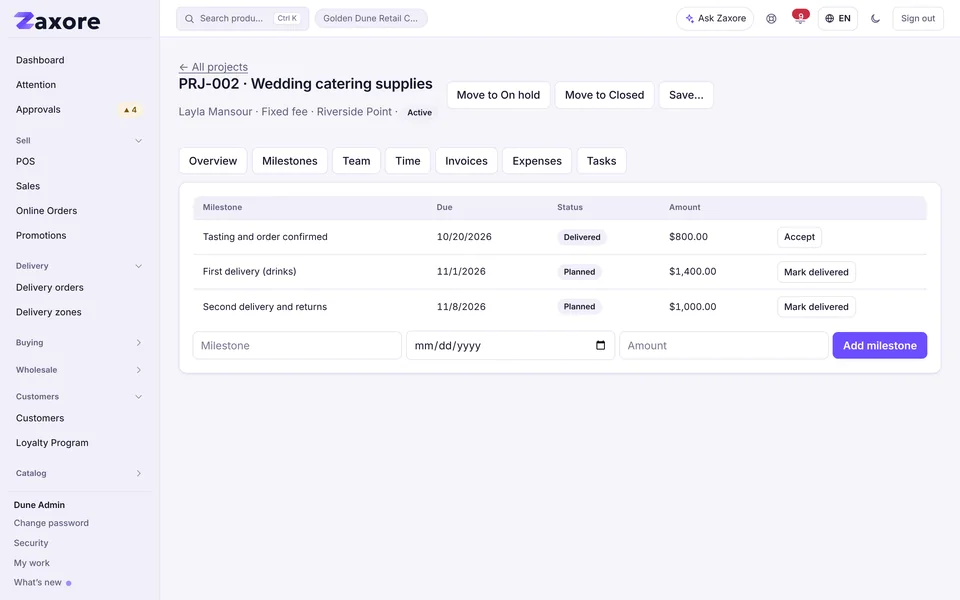
Task: Expand the Wholesale section
Action: click(138, 370)
